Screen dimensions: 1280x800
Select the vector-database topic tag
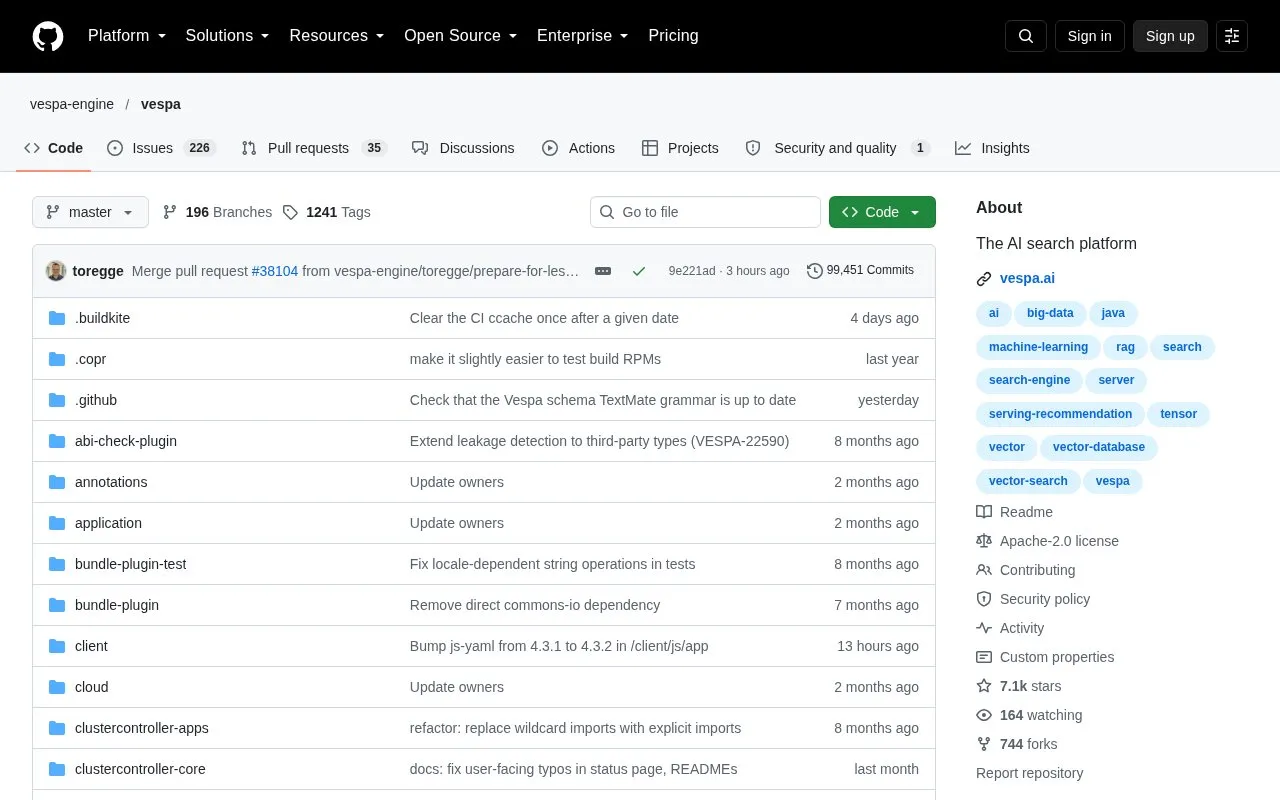[x=1099, y=447]
